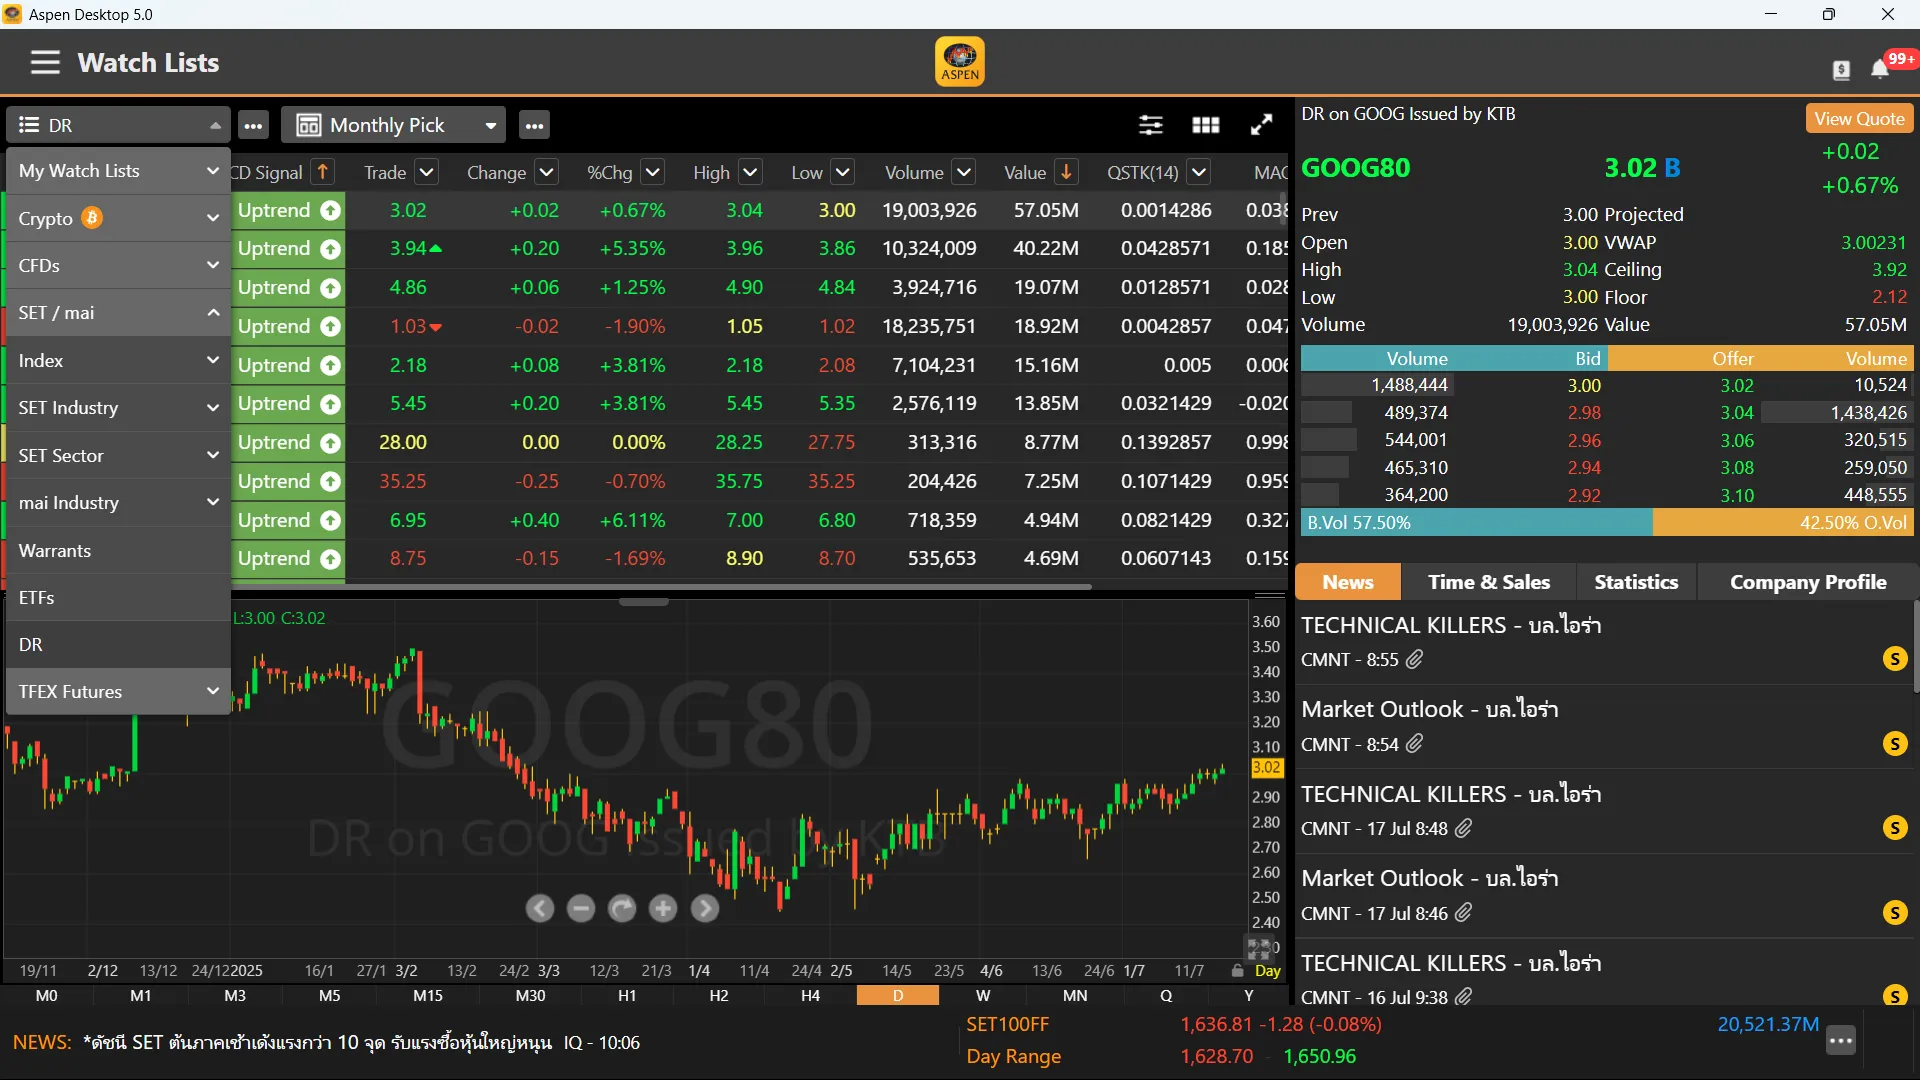Expand the Crypto watch list group

[212, 218]
